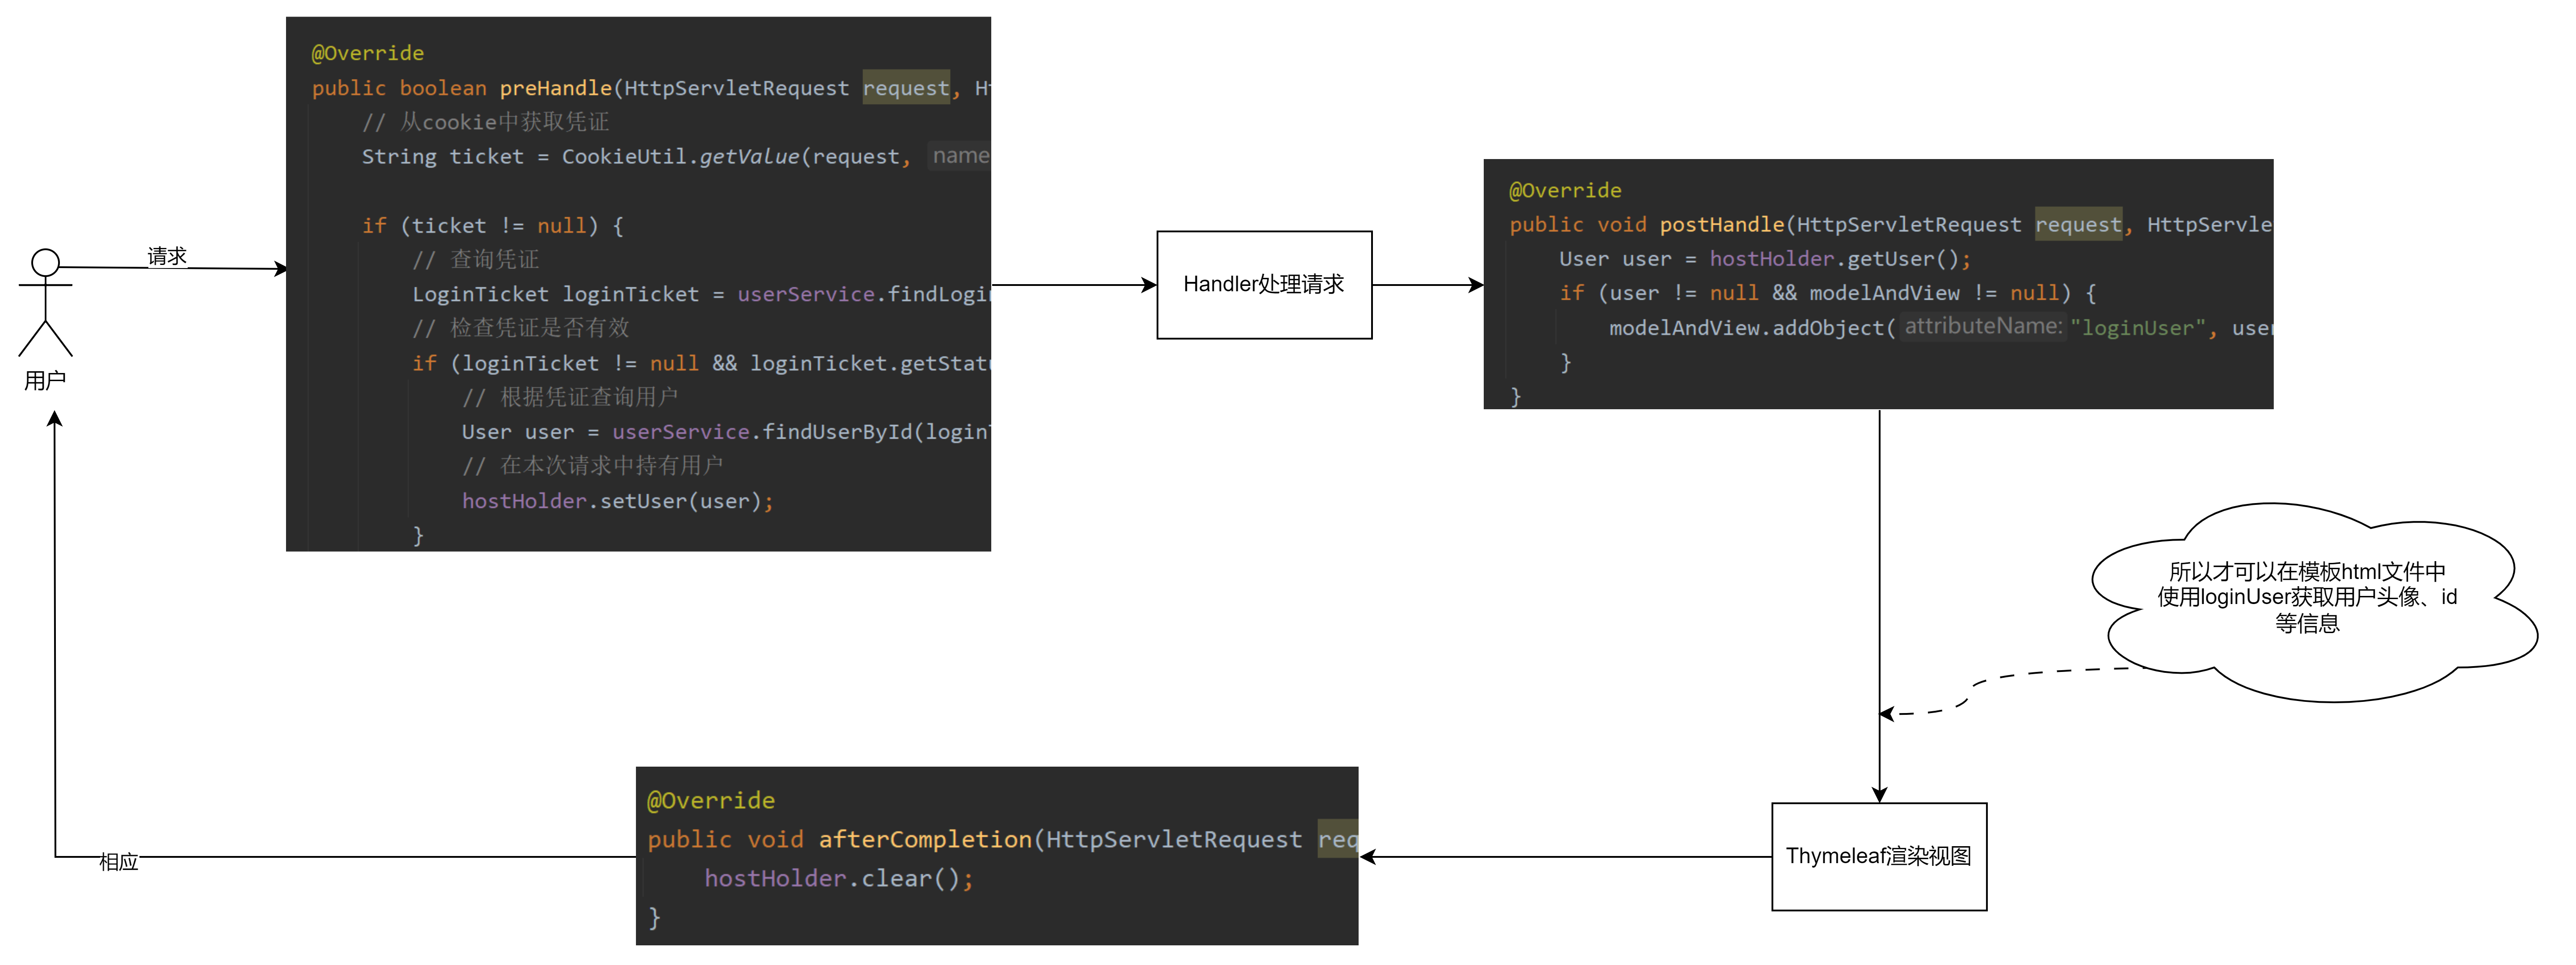Select the 用户 label under the actor
The image size is (2576, 965).
tap(45, 381)
